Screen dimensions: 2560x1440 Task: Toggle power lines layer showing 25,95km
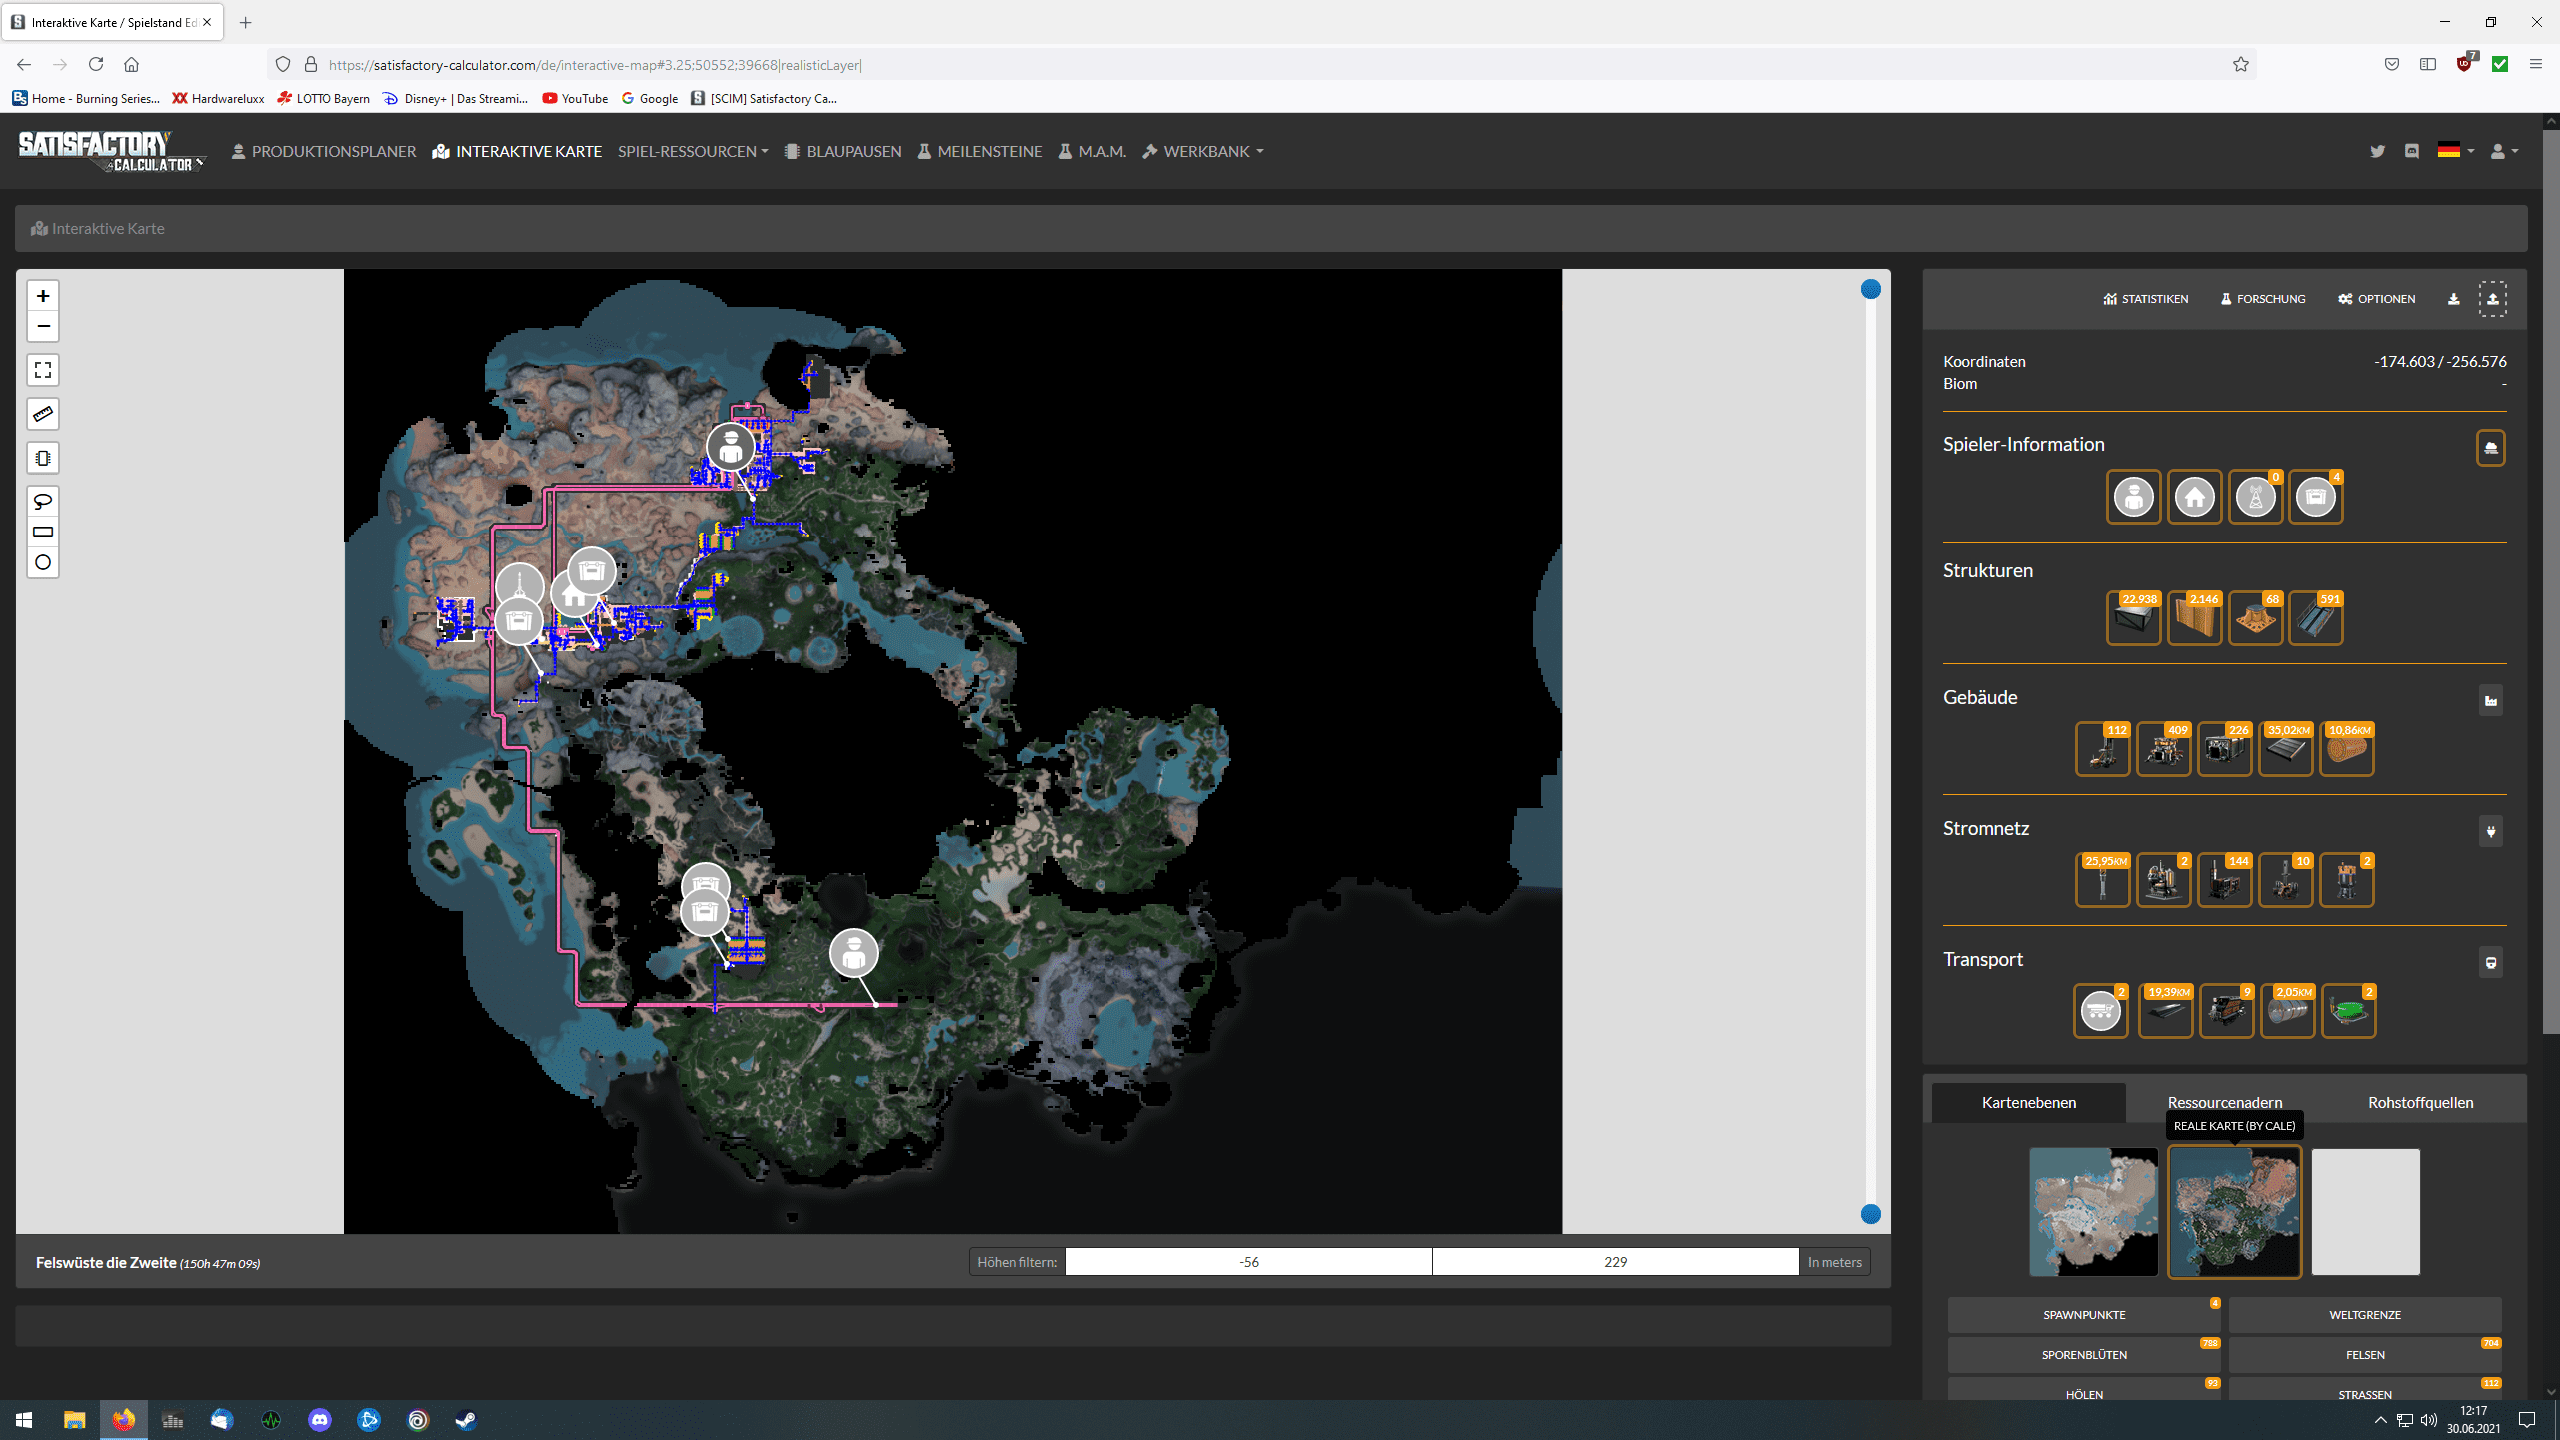coord(2103,880)
